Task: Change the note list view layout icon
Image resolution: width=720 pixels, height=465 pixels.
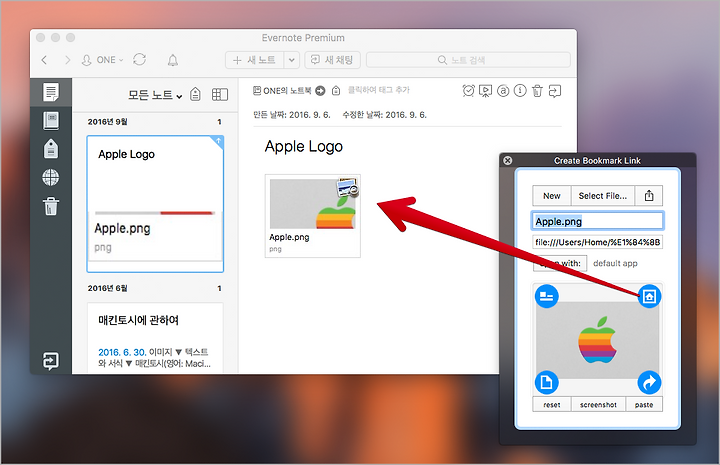Action: coord(219,95)
